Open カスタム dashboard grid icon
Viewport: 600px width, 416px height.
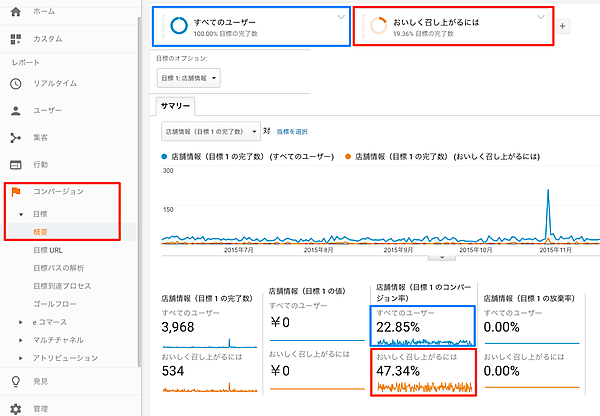[x=15, y=39]
